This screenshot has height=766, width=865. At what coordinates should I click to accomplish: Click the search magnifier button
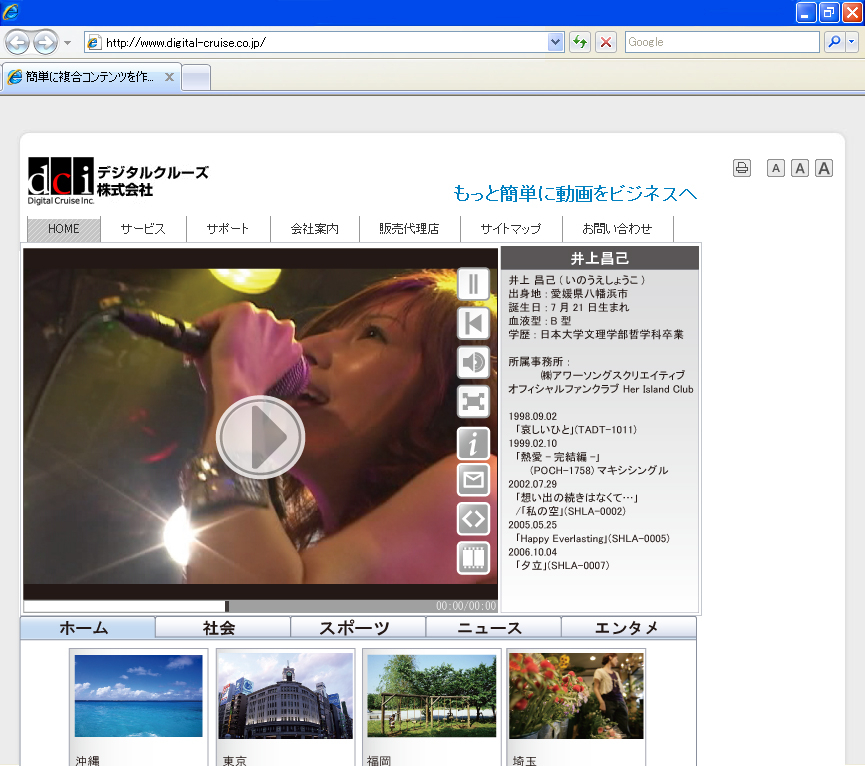coord(835,42)
